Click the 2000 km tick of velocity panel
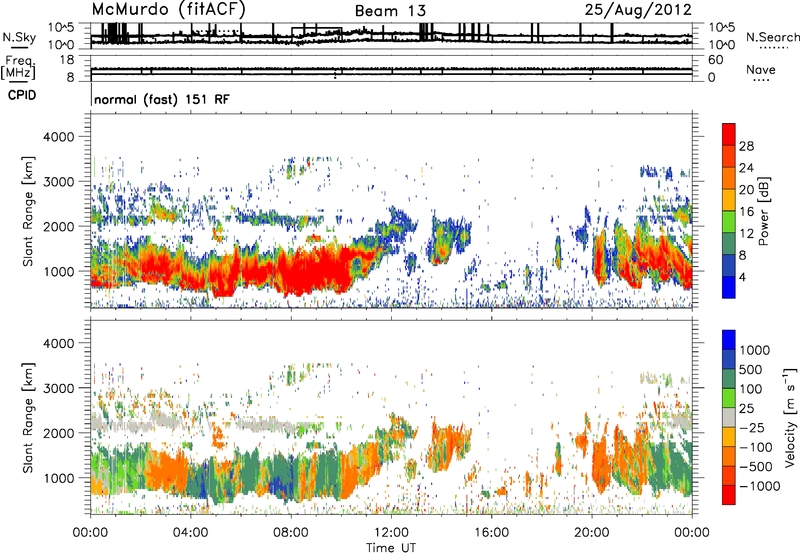 (58, 433)
